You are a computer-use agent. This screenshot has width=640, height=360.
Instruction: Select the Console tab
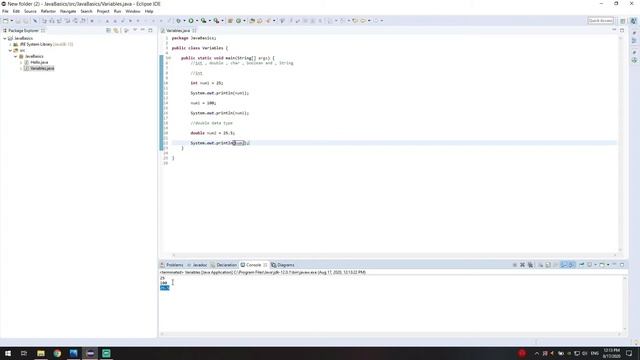pos(253,265)
